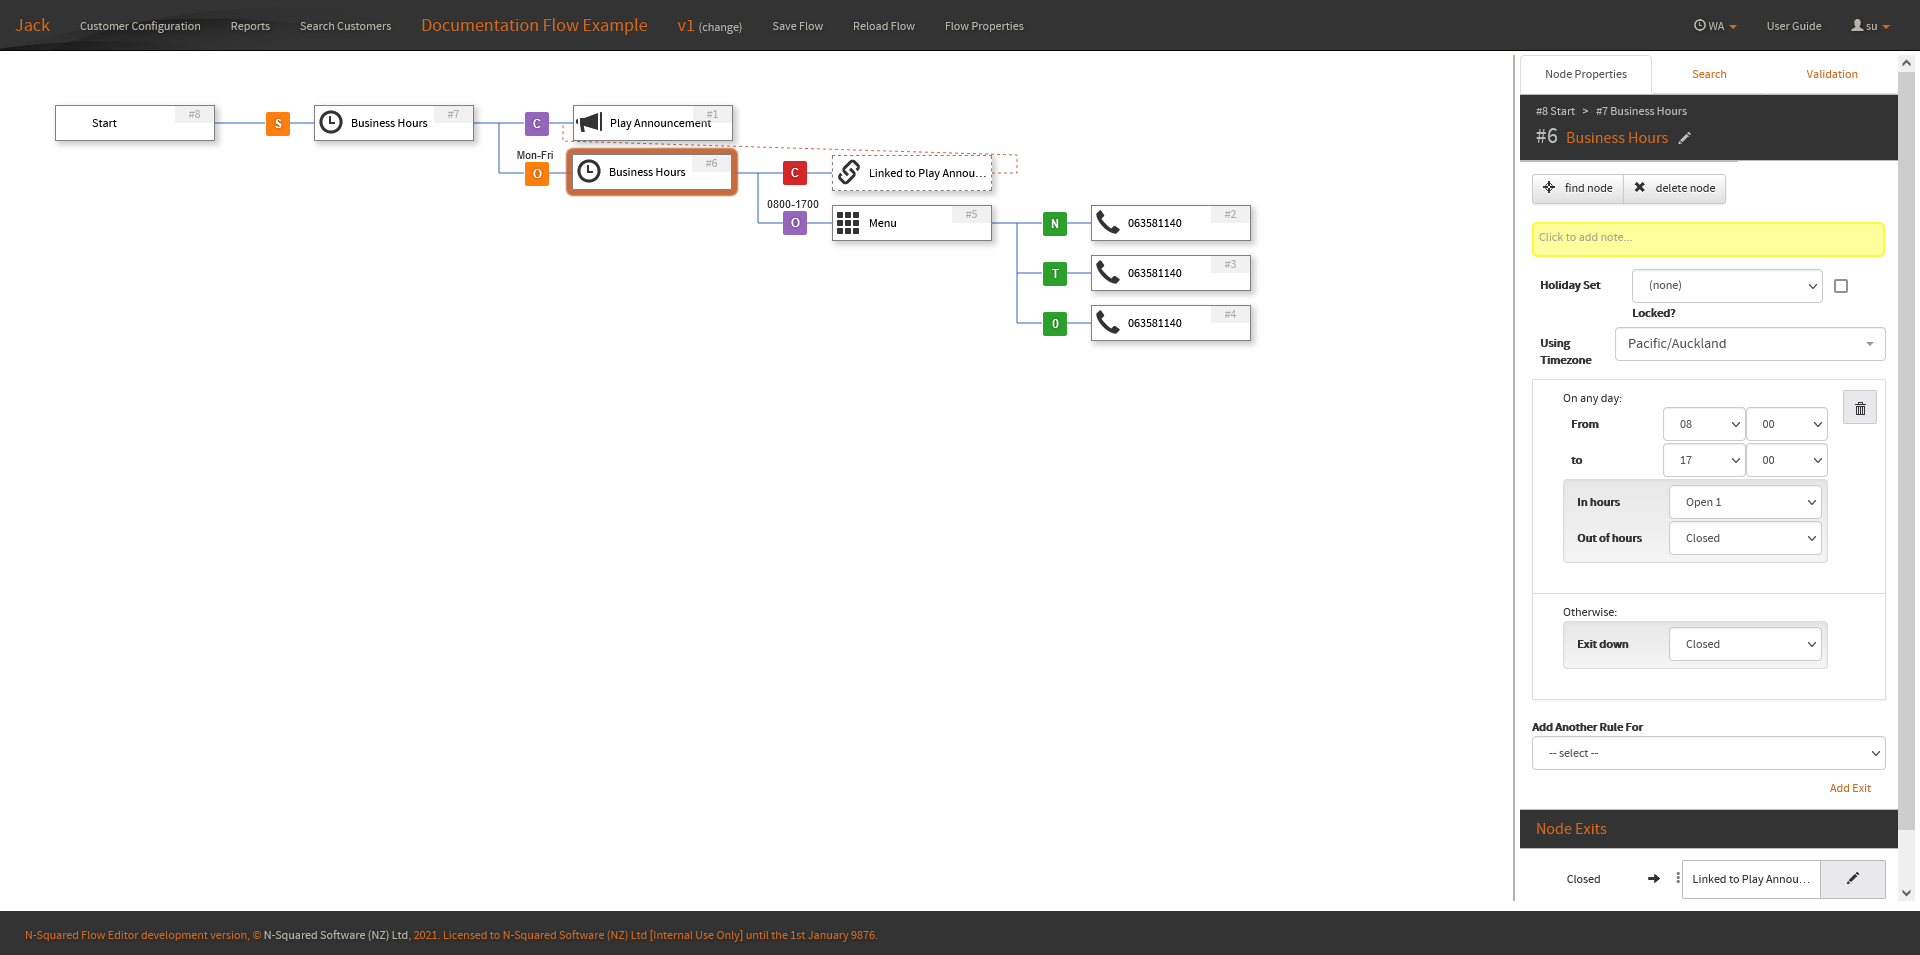Click the Save Flow button
1920x955 pixels.
pyautogui.click(x=797, y=25)
